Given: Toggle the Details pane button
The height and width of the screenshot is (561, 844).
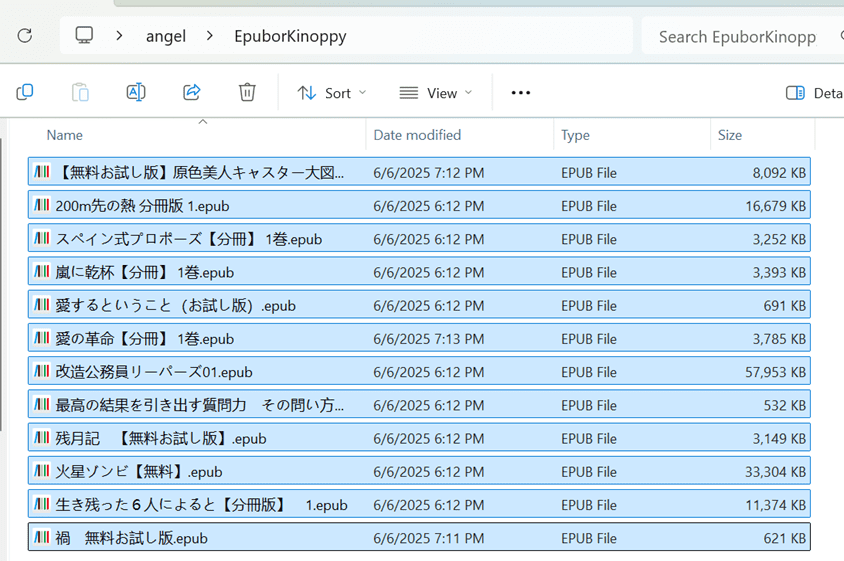Looking at the screenshot, I should coord(813,93).
